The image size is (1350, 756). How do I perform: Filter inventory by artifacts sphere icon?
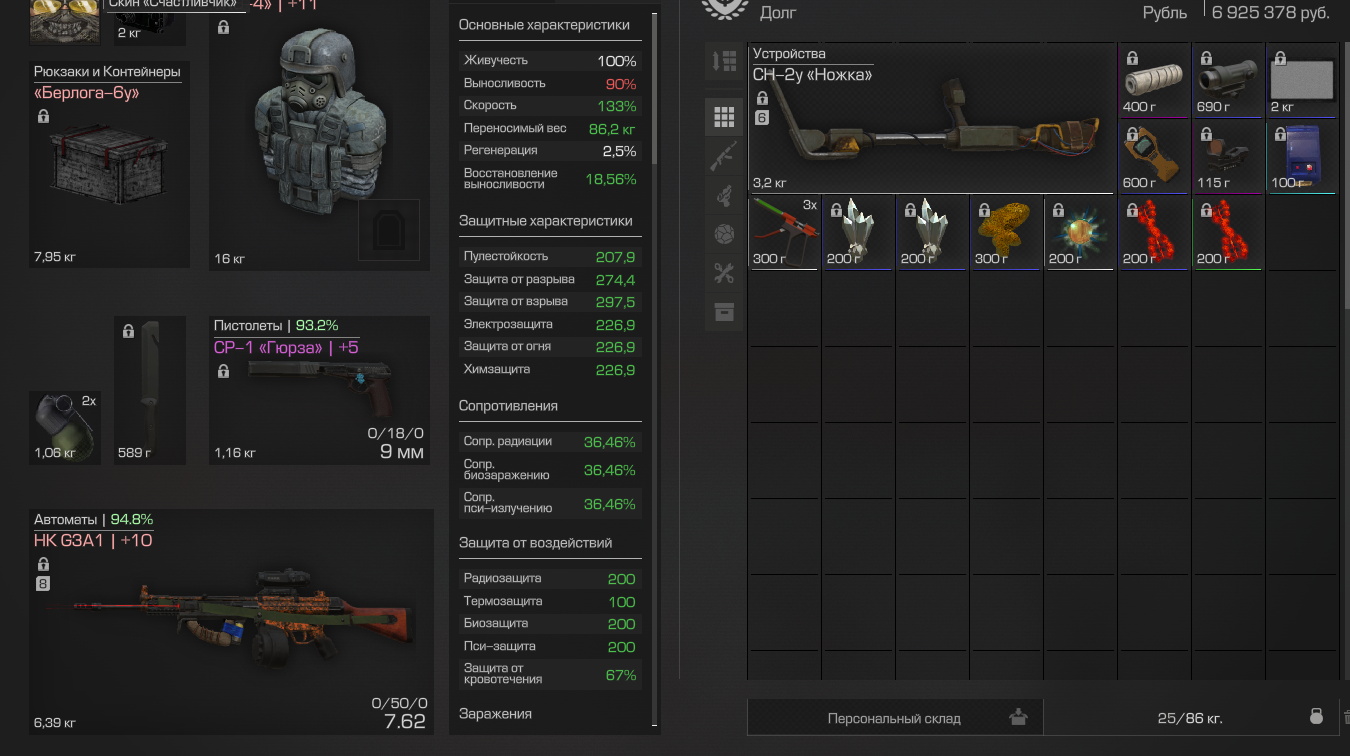pos(724,234)
